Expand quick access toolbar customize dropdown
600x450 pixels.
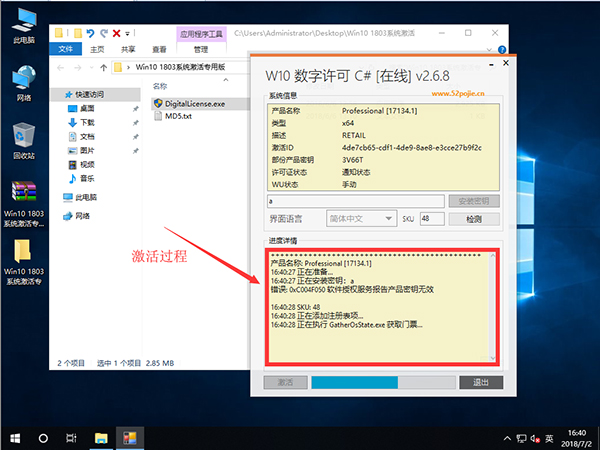pyautogui.click(x=128, y=34)
